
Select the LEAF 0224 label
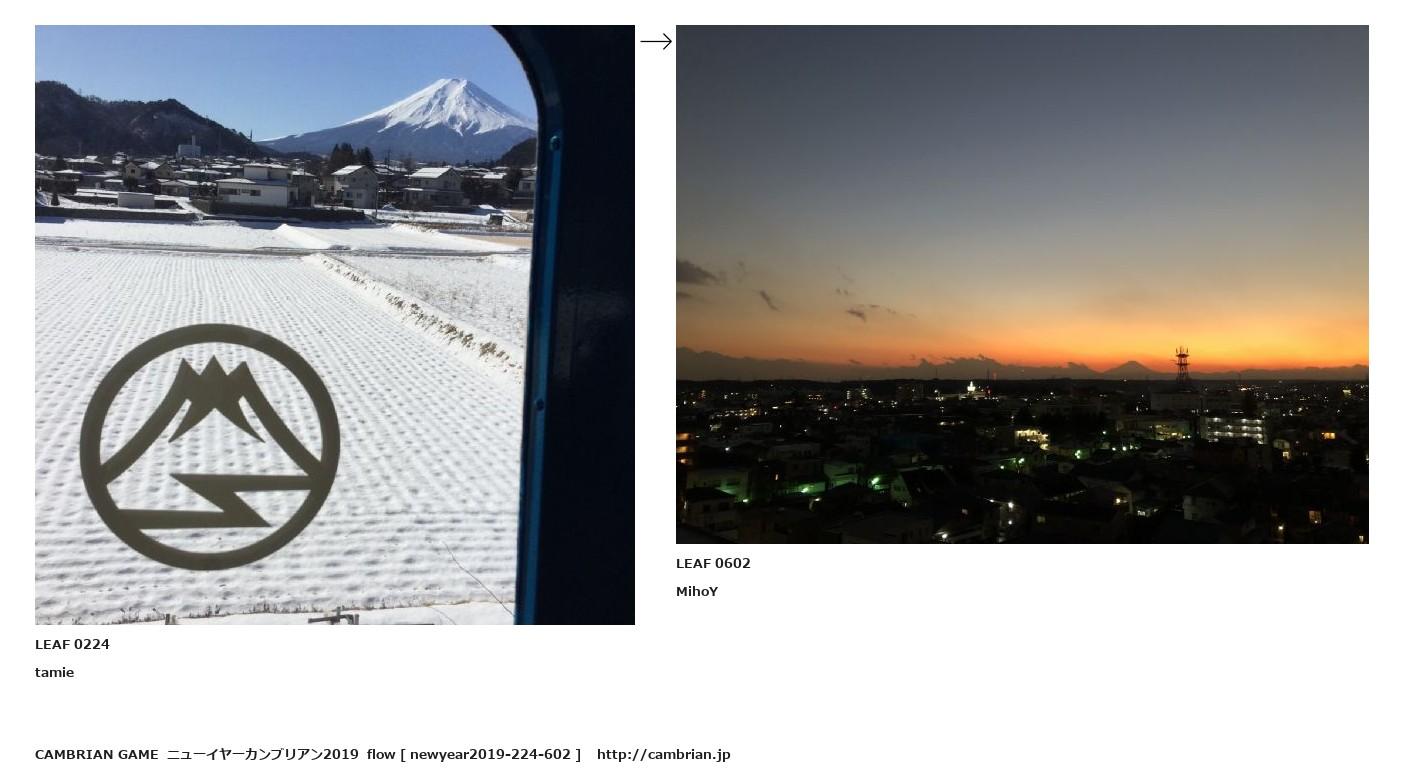tap(72, 644)
